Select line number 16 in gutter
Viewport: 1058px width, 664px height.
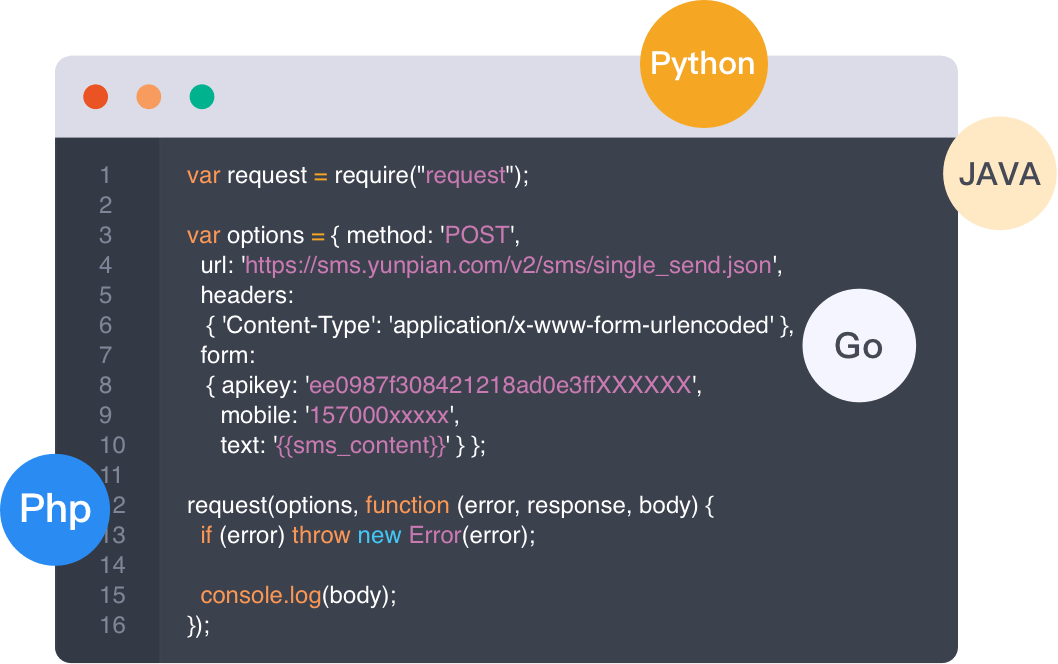[112, 625]
